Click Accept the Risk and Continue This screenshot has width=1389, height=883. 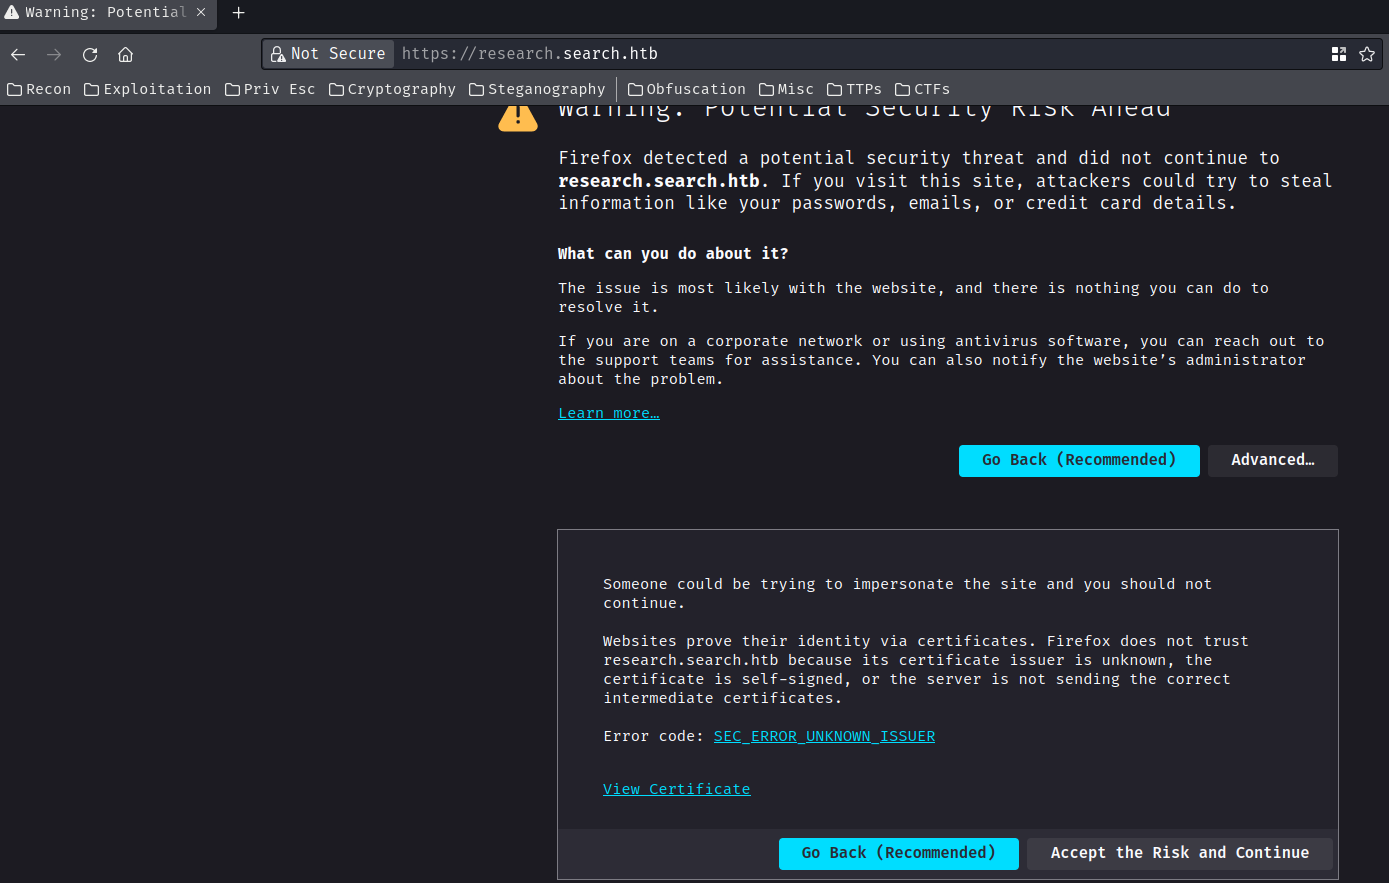pos(1180,853)
